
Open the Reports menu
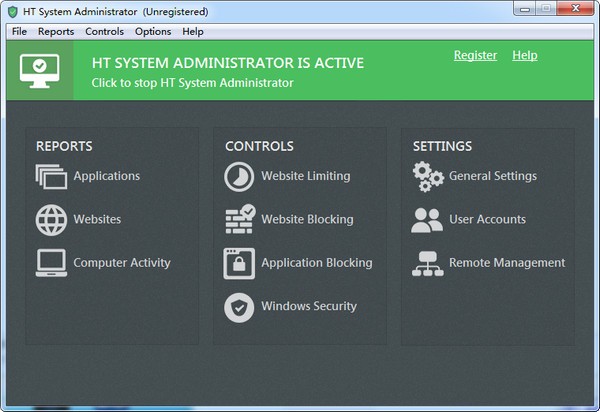56,32
